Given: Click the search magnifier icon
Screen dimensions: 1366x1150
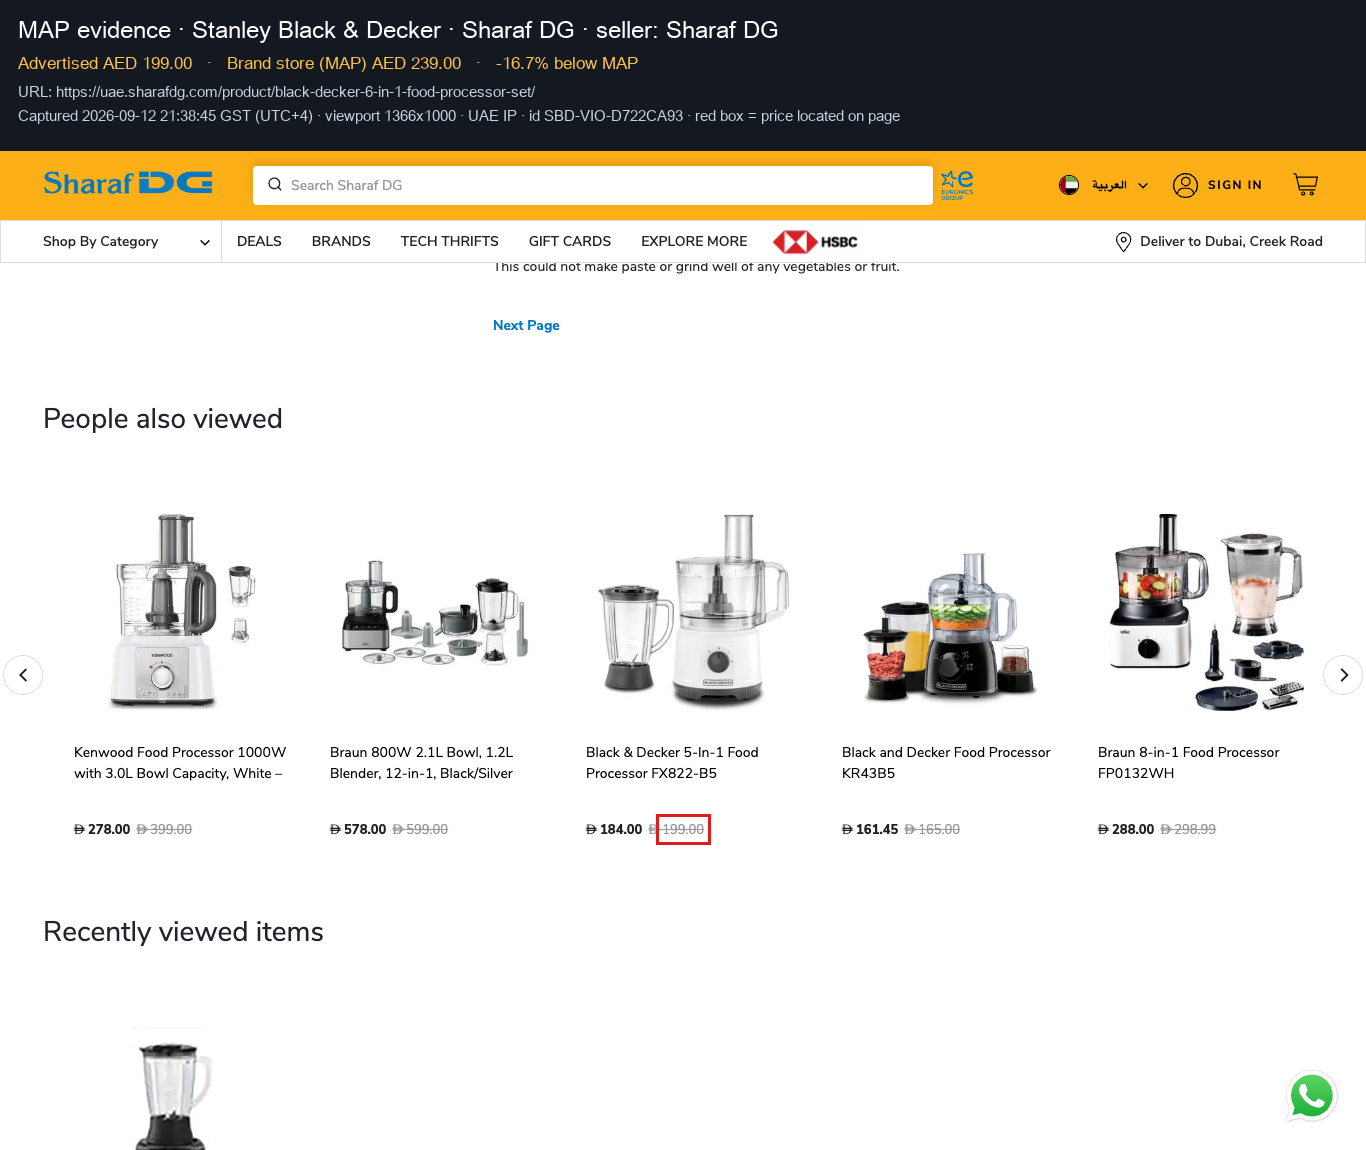Looking at the screenshot, I should tap(275, 185).
